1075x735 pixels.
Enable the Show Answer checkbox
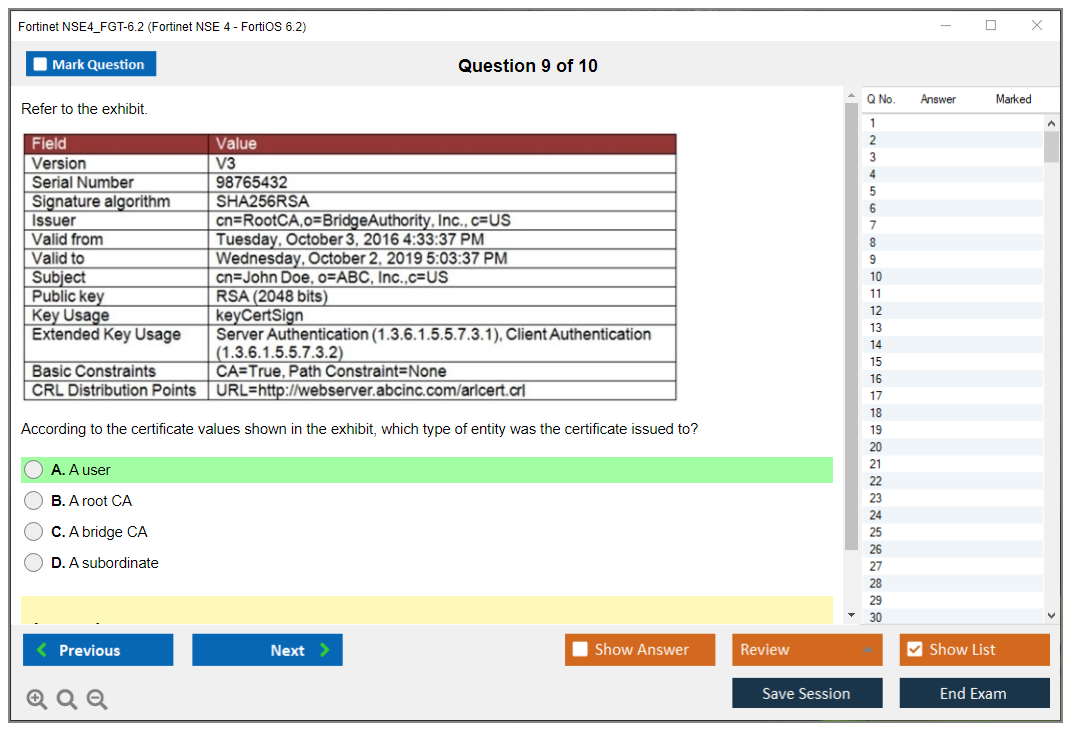point(581,650)
